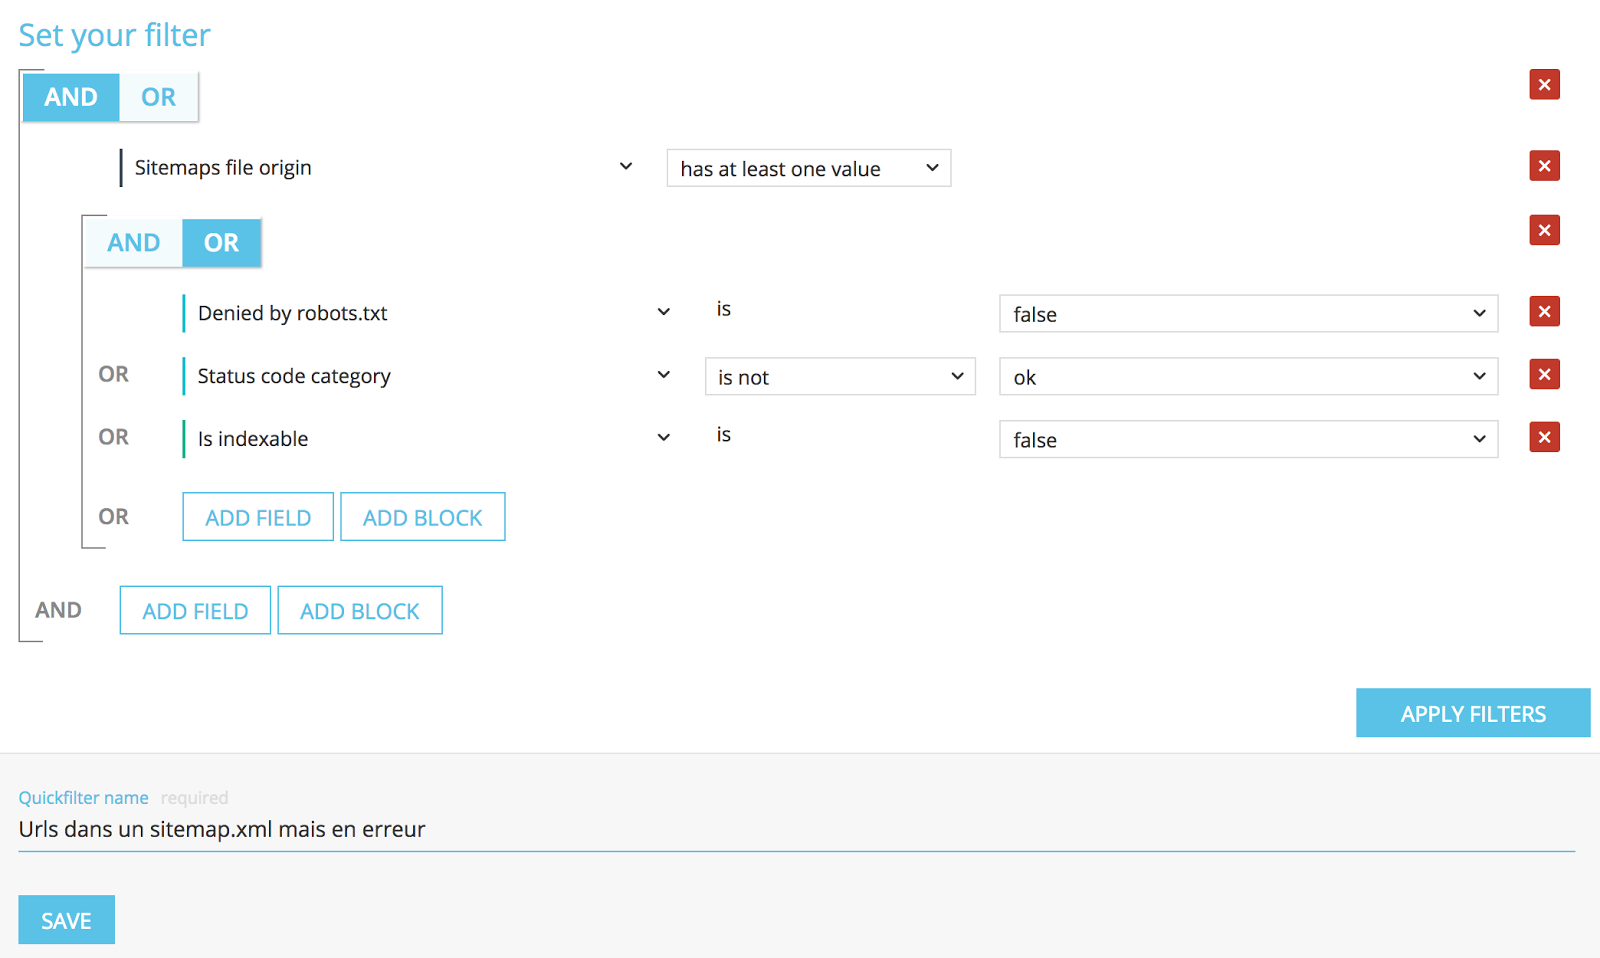Image resolution: width=1600 pixels, height=958 pixels.
Task: Open the 'has at least one value' operator dropdown
Action: pos(808,169)
